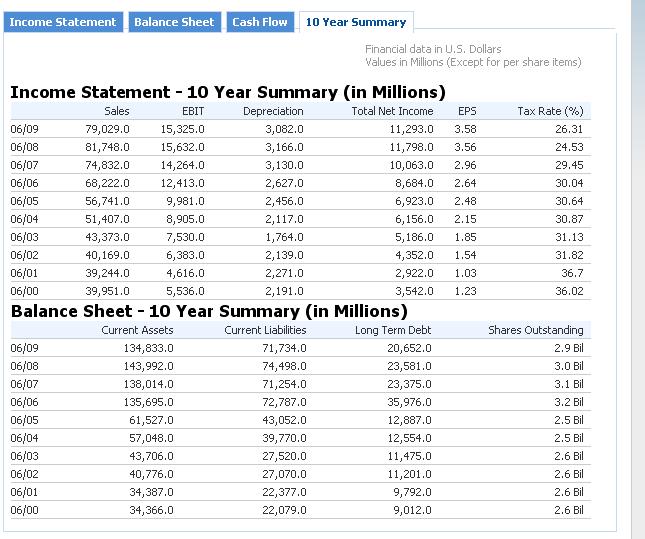Select the 36.7 tax rate cell
645x539 pixels.
pyautogui.click(x=572, y=273)
